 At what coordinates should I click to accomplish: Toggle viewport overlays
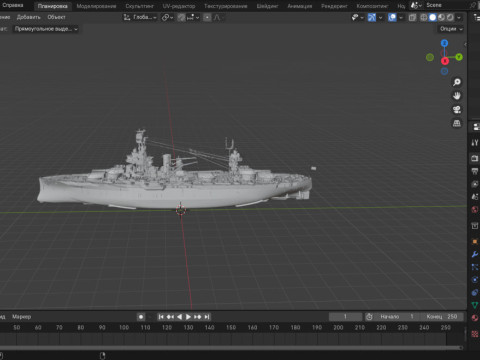(392, 17)
